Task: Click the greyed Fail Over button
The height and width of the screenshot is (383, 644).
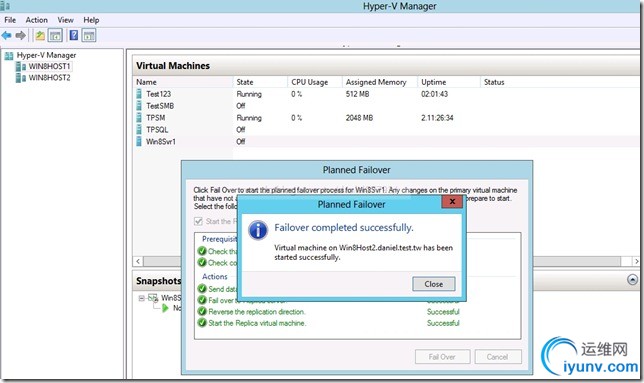Action: pos(442,357)
